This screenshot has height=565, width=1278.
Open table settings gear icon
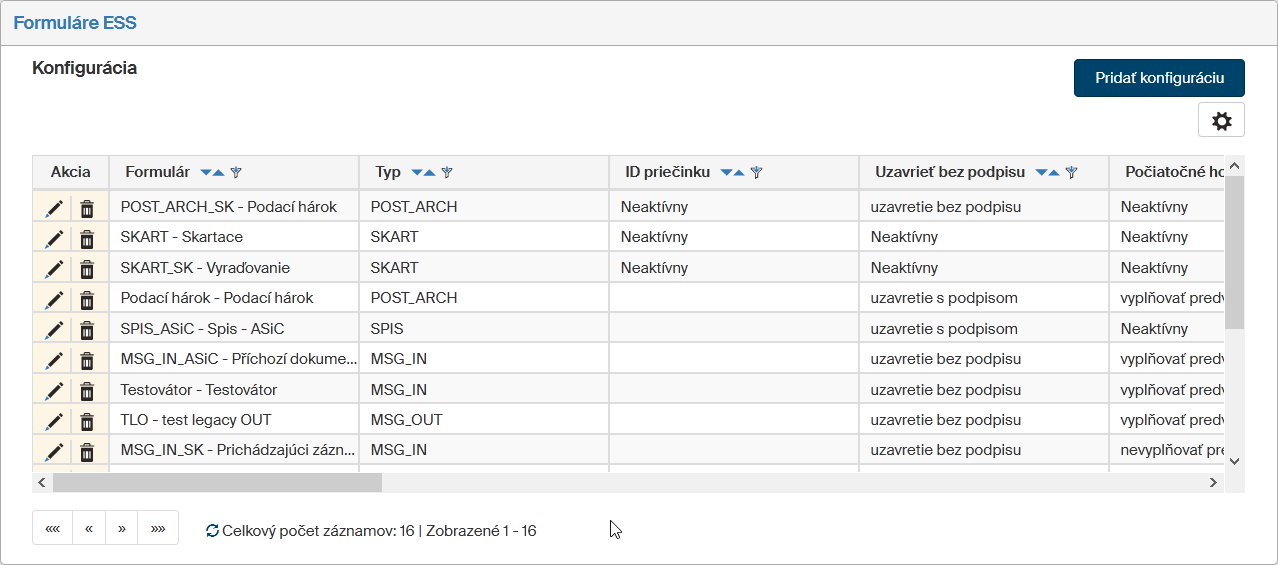pyautogui.click(x=1221, y=121)
